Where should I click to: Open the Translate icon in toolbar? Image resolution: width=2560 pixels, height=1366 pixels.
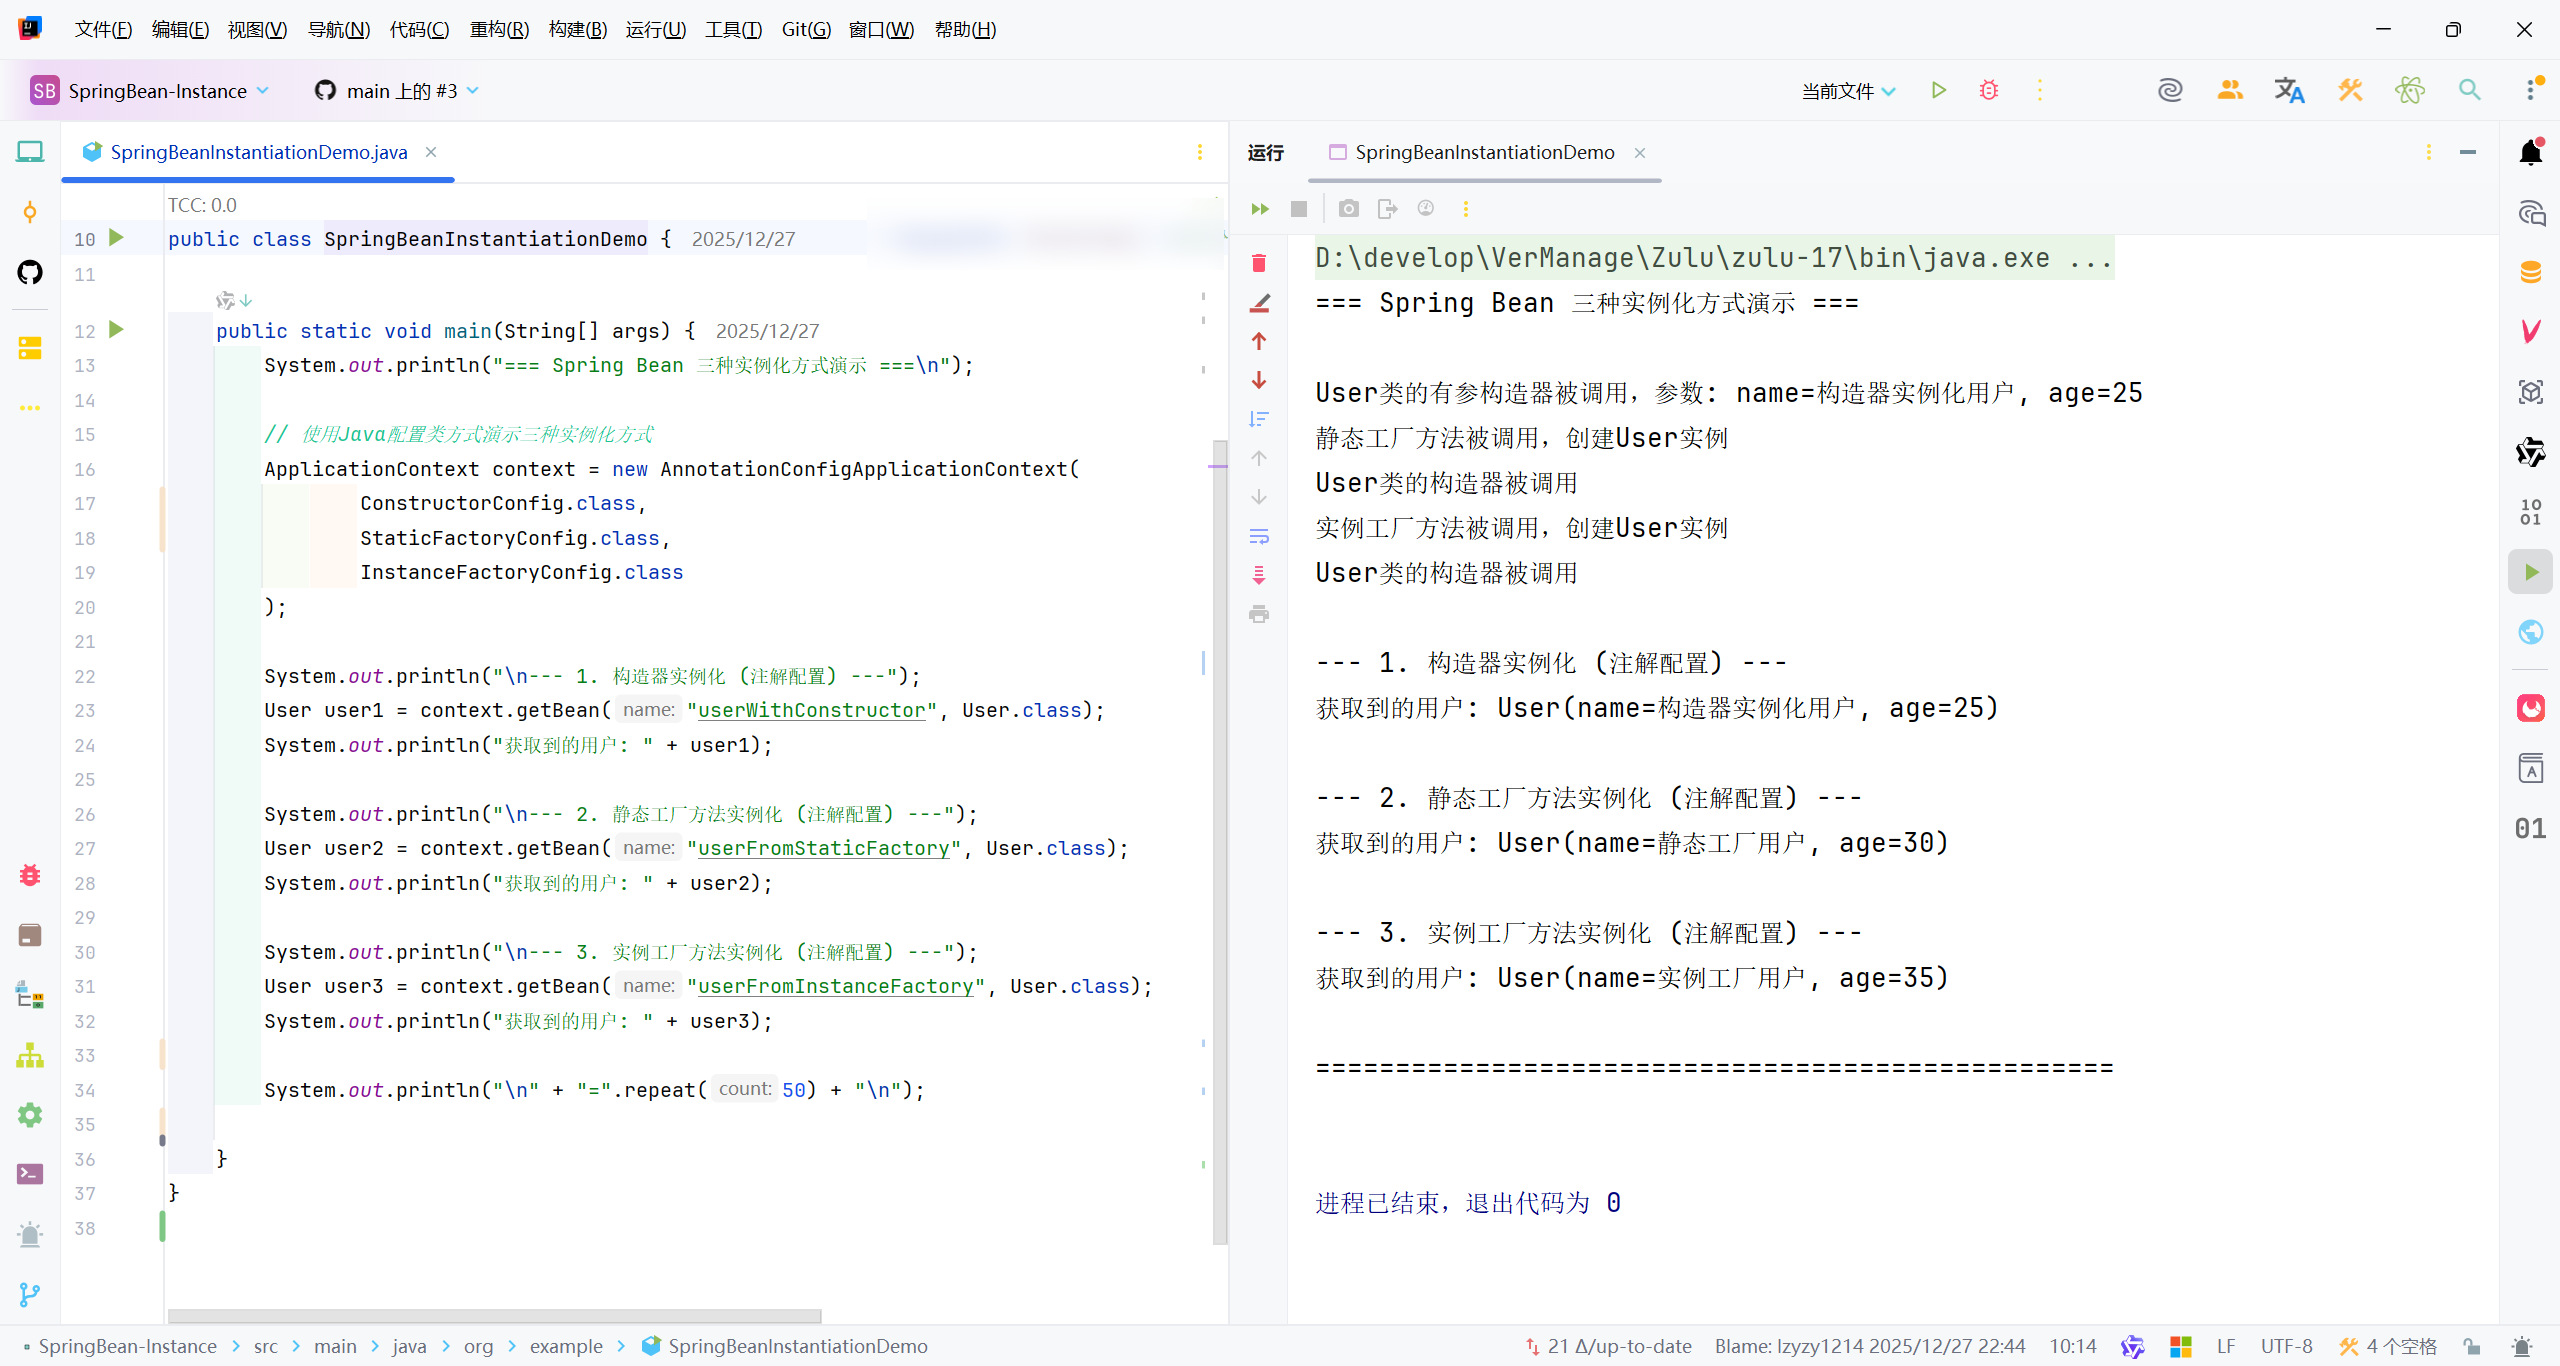2289,91
